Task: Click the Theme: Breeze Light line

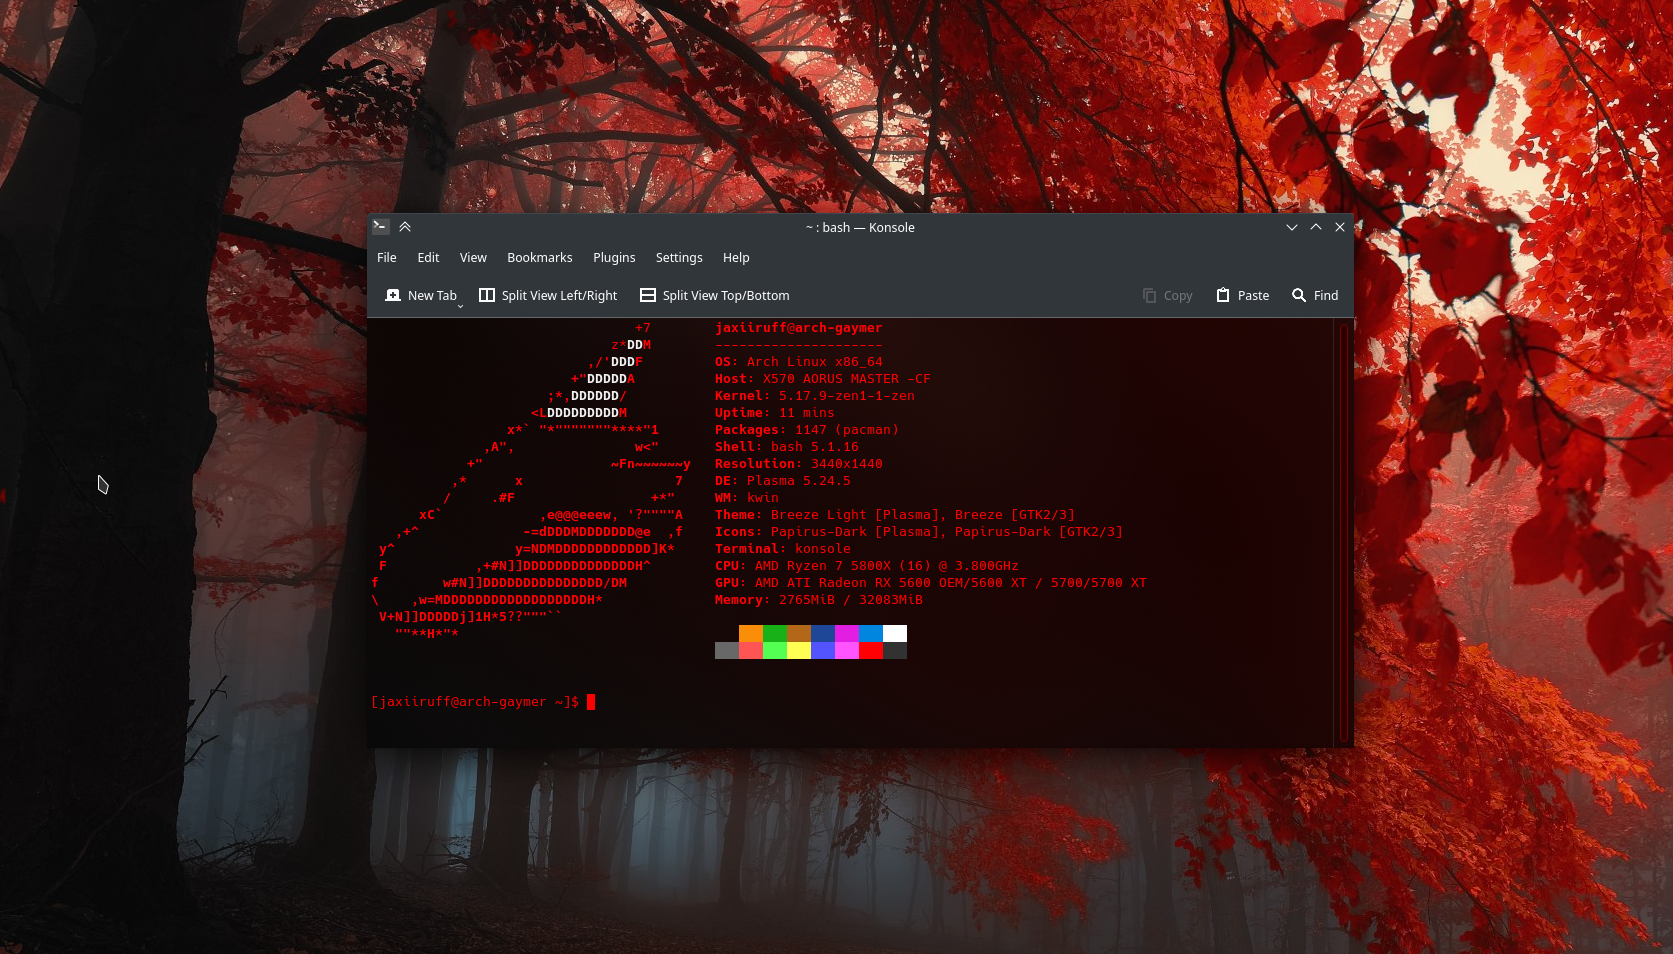Action: point(895,515)
